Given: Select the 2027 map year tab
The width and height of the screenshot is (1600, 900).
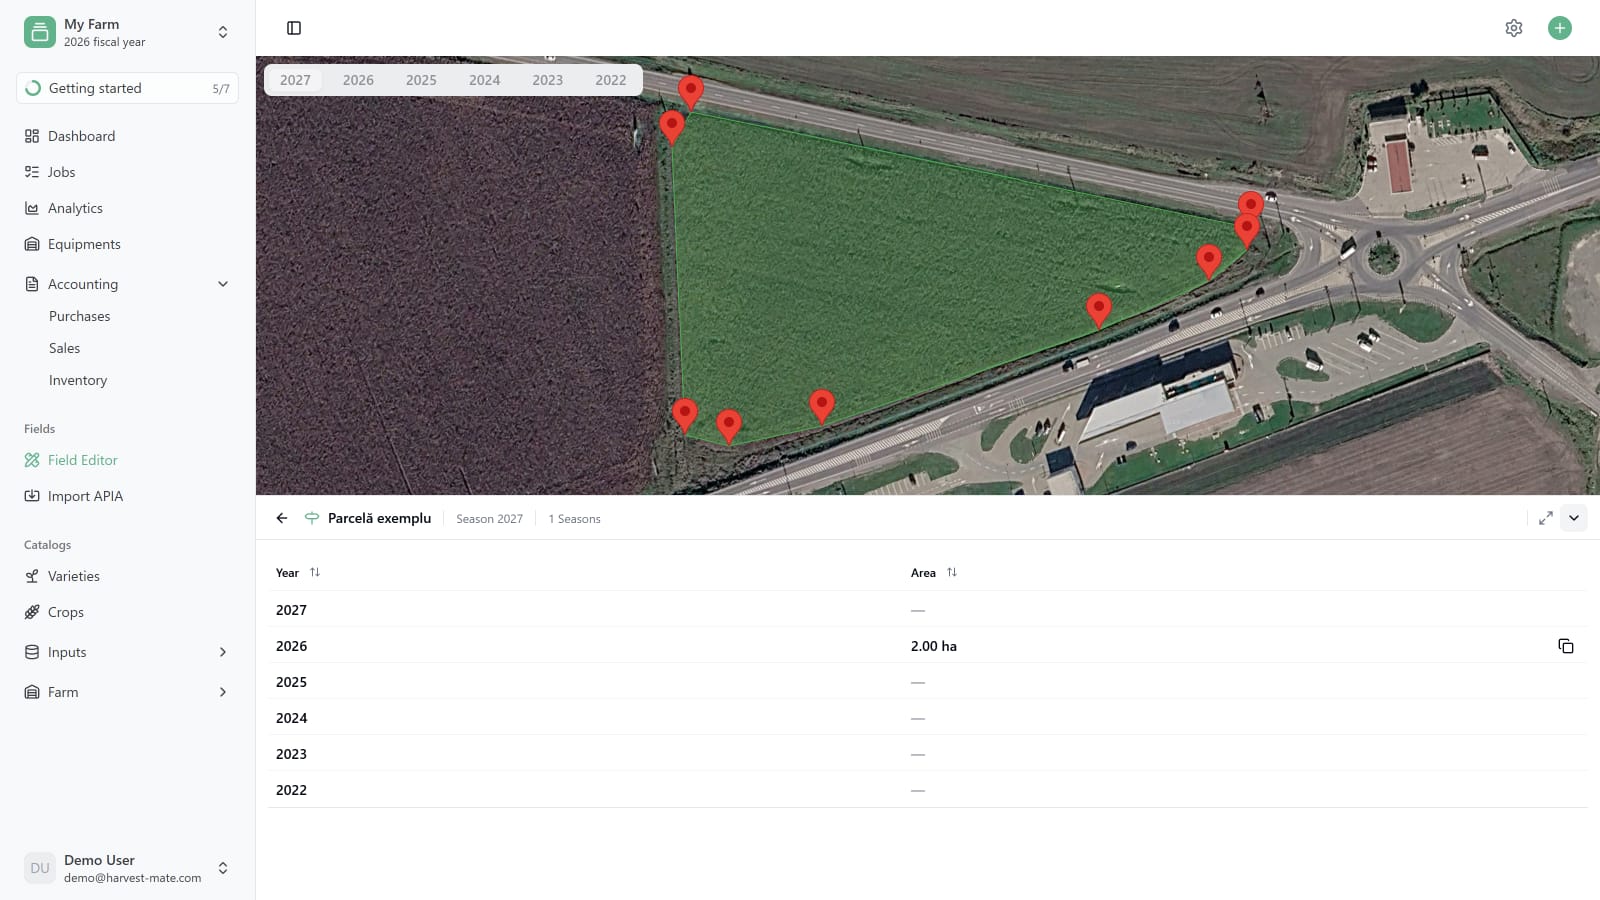Looking at the screenshot, I should pos(295,80).
